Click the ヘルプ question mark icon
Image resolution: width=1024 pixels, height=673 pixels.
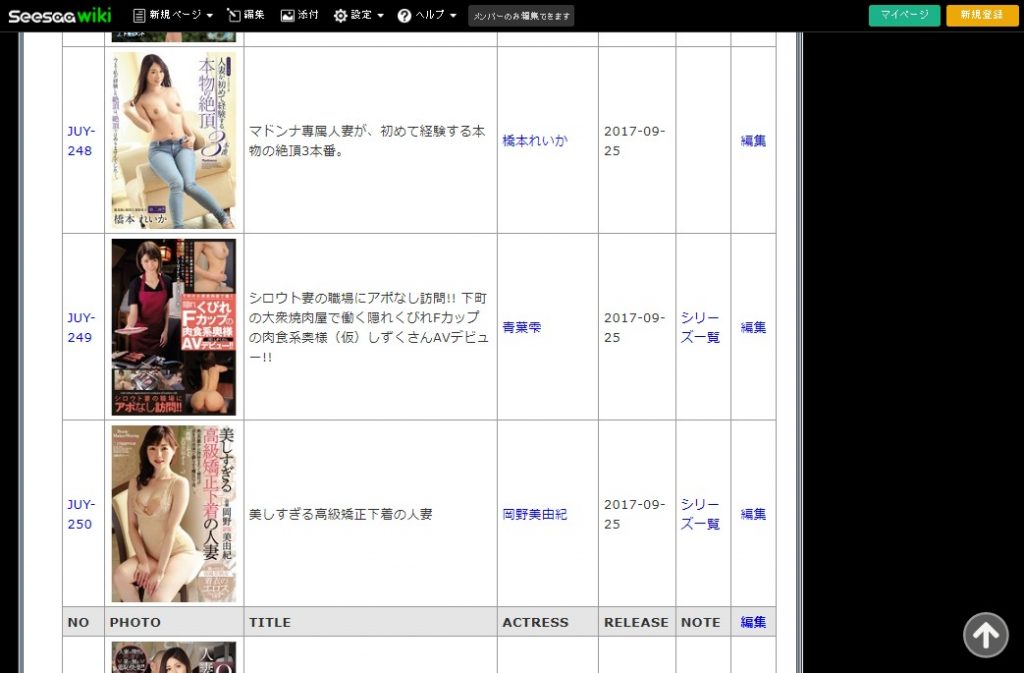(404, 15)
